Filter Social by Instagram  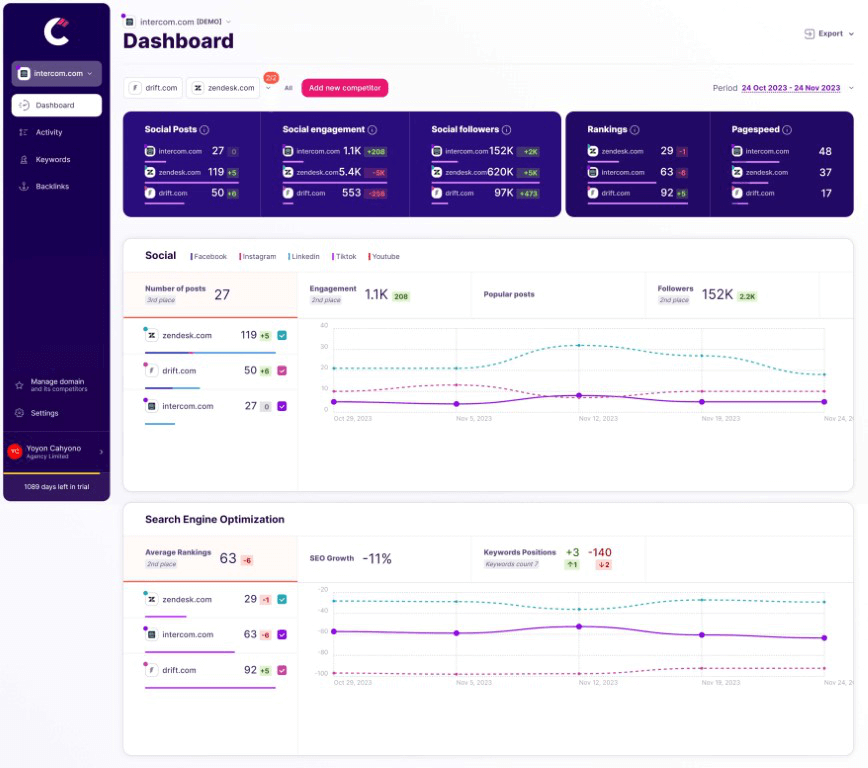(258, 257)
